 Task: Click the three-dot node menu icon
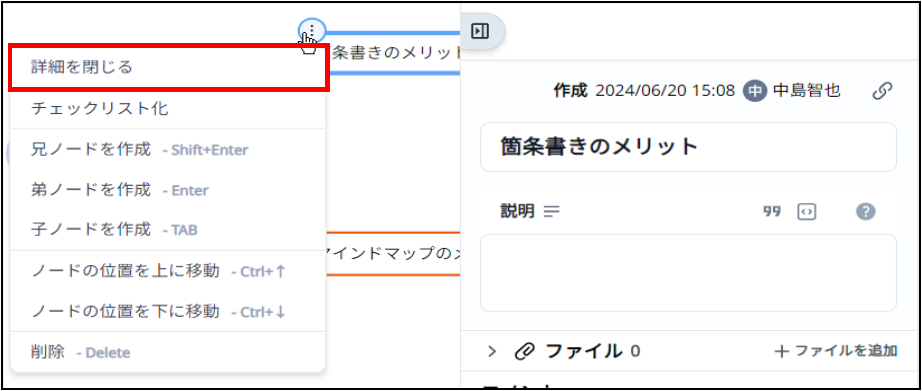(x=312, y=29)
